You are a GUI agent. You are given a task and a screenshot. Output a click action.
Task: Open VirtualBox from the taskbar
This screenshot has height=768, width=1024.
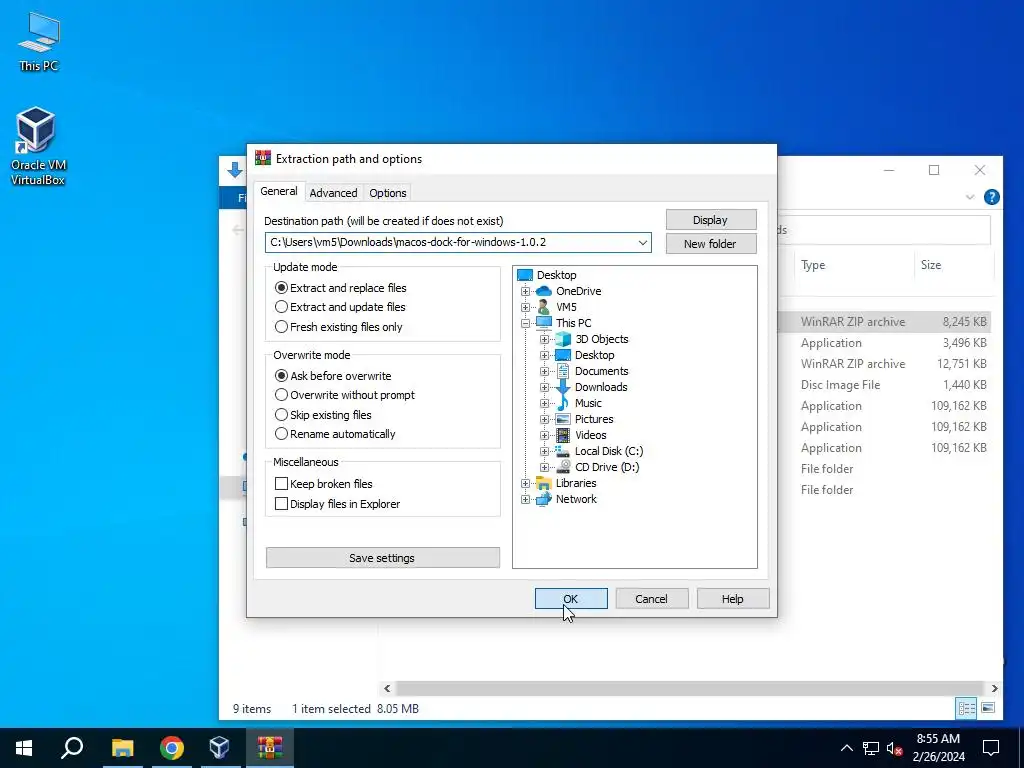[219, 748]
